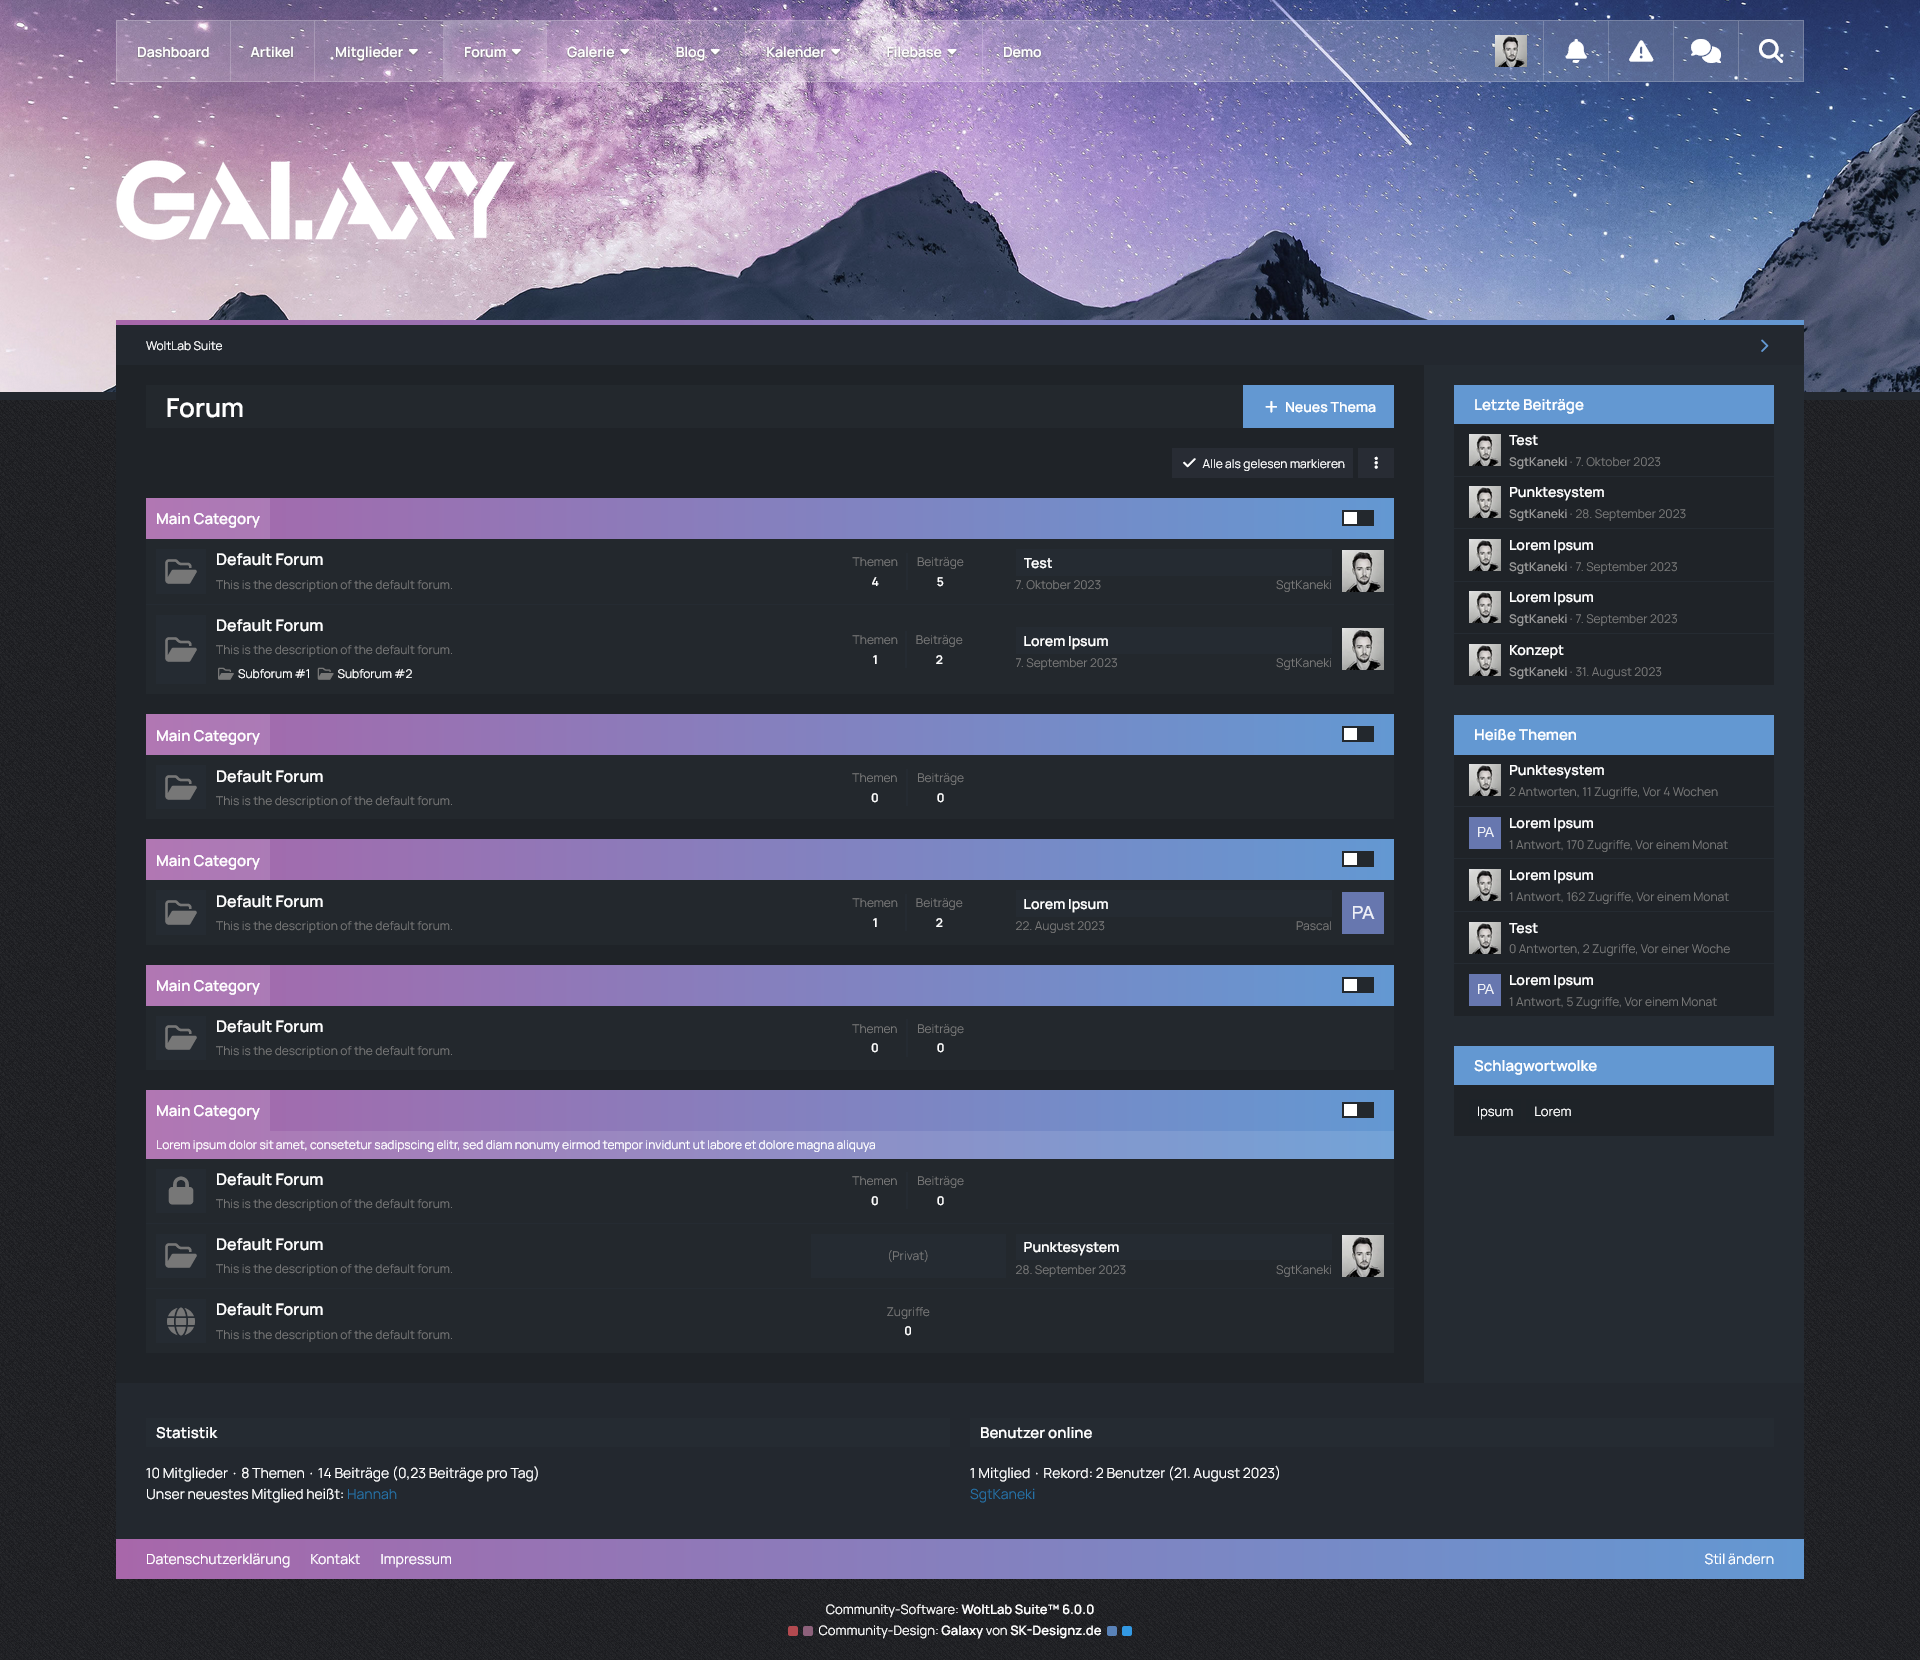
Task: Collapse the first Main Category toggle
Action: [1357, 518]
